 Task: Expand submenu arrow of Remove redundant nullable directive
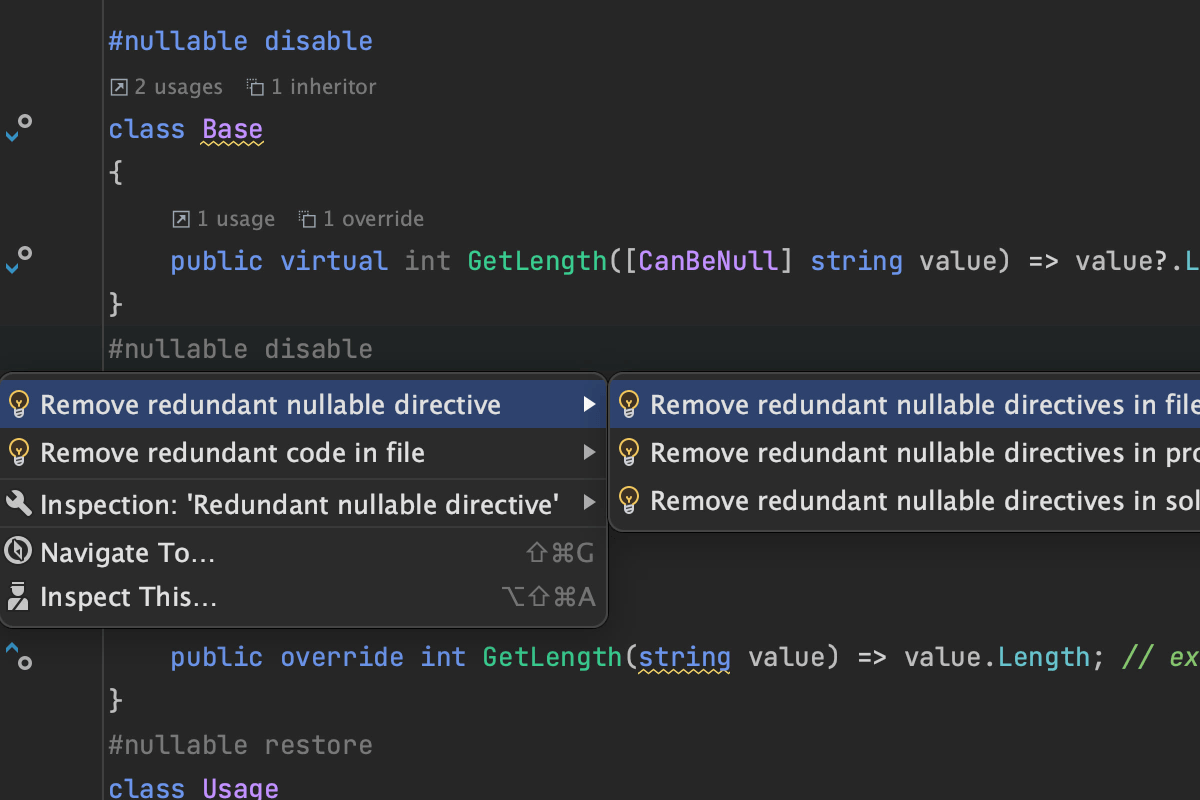point(590,405)
